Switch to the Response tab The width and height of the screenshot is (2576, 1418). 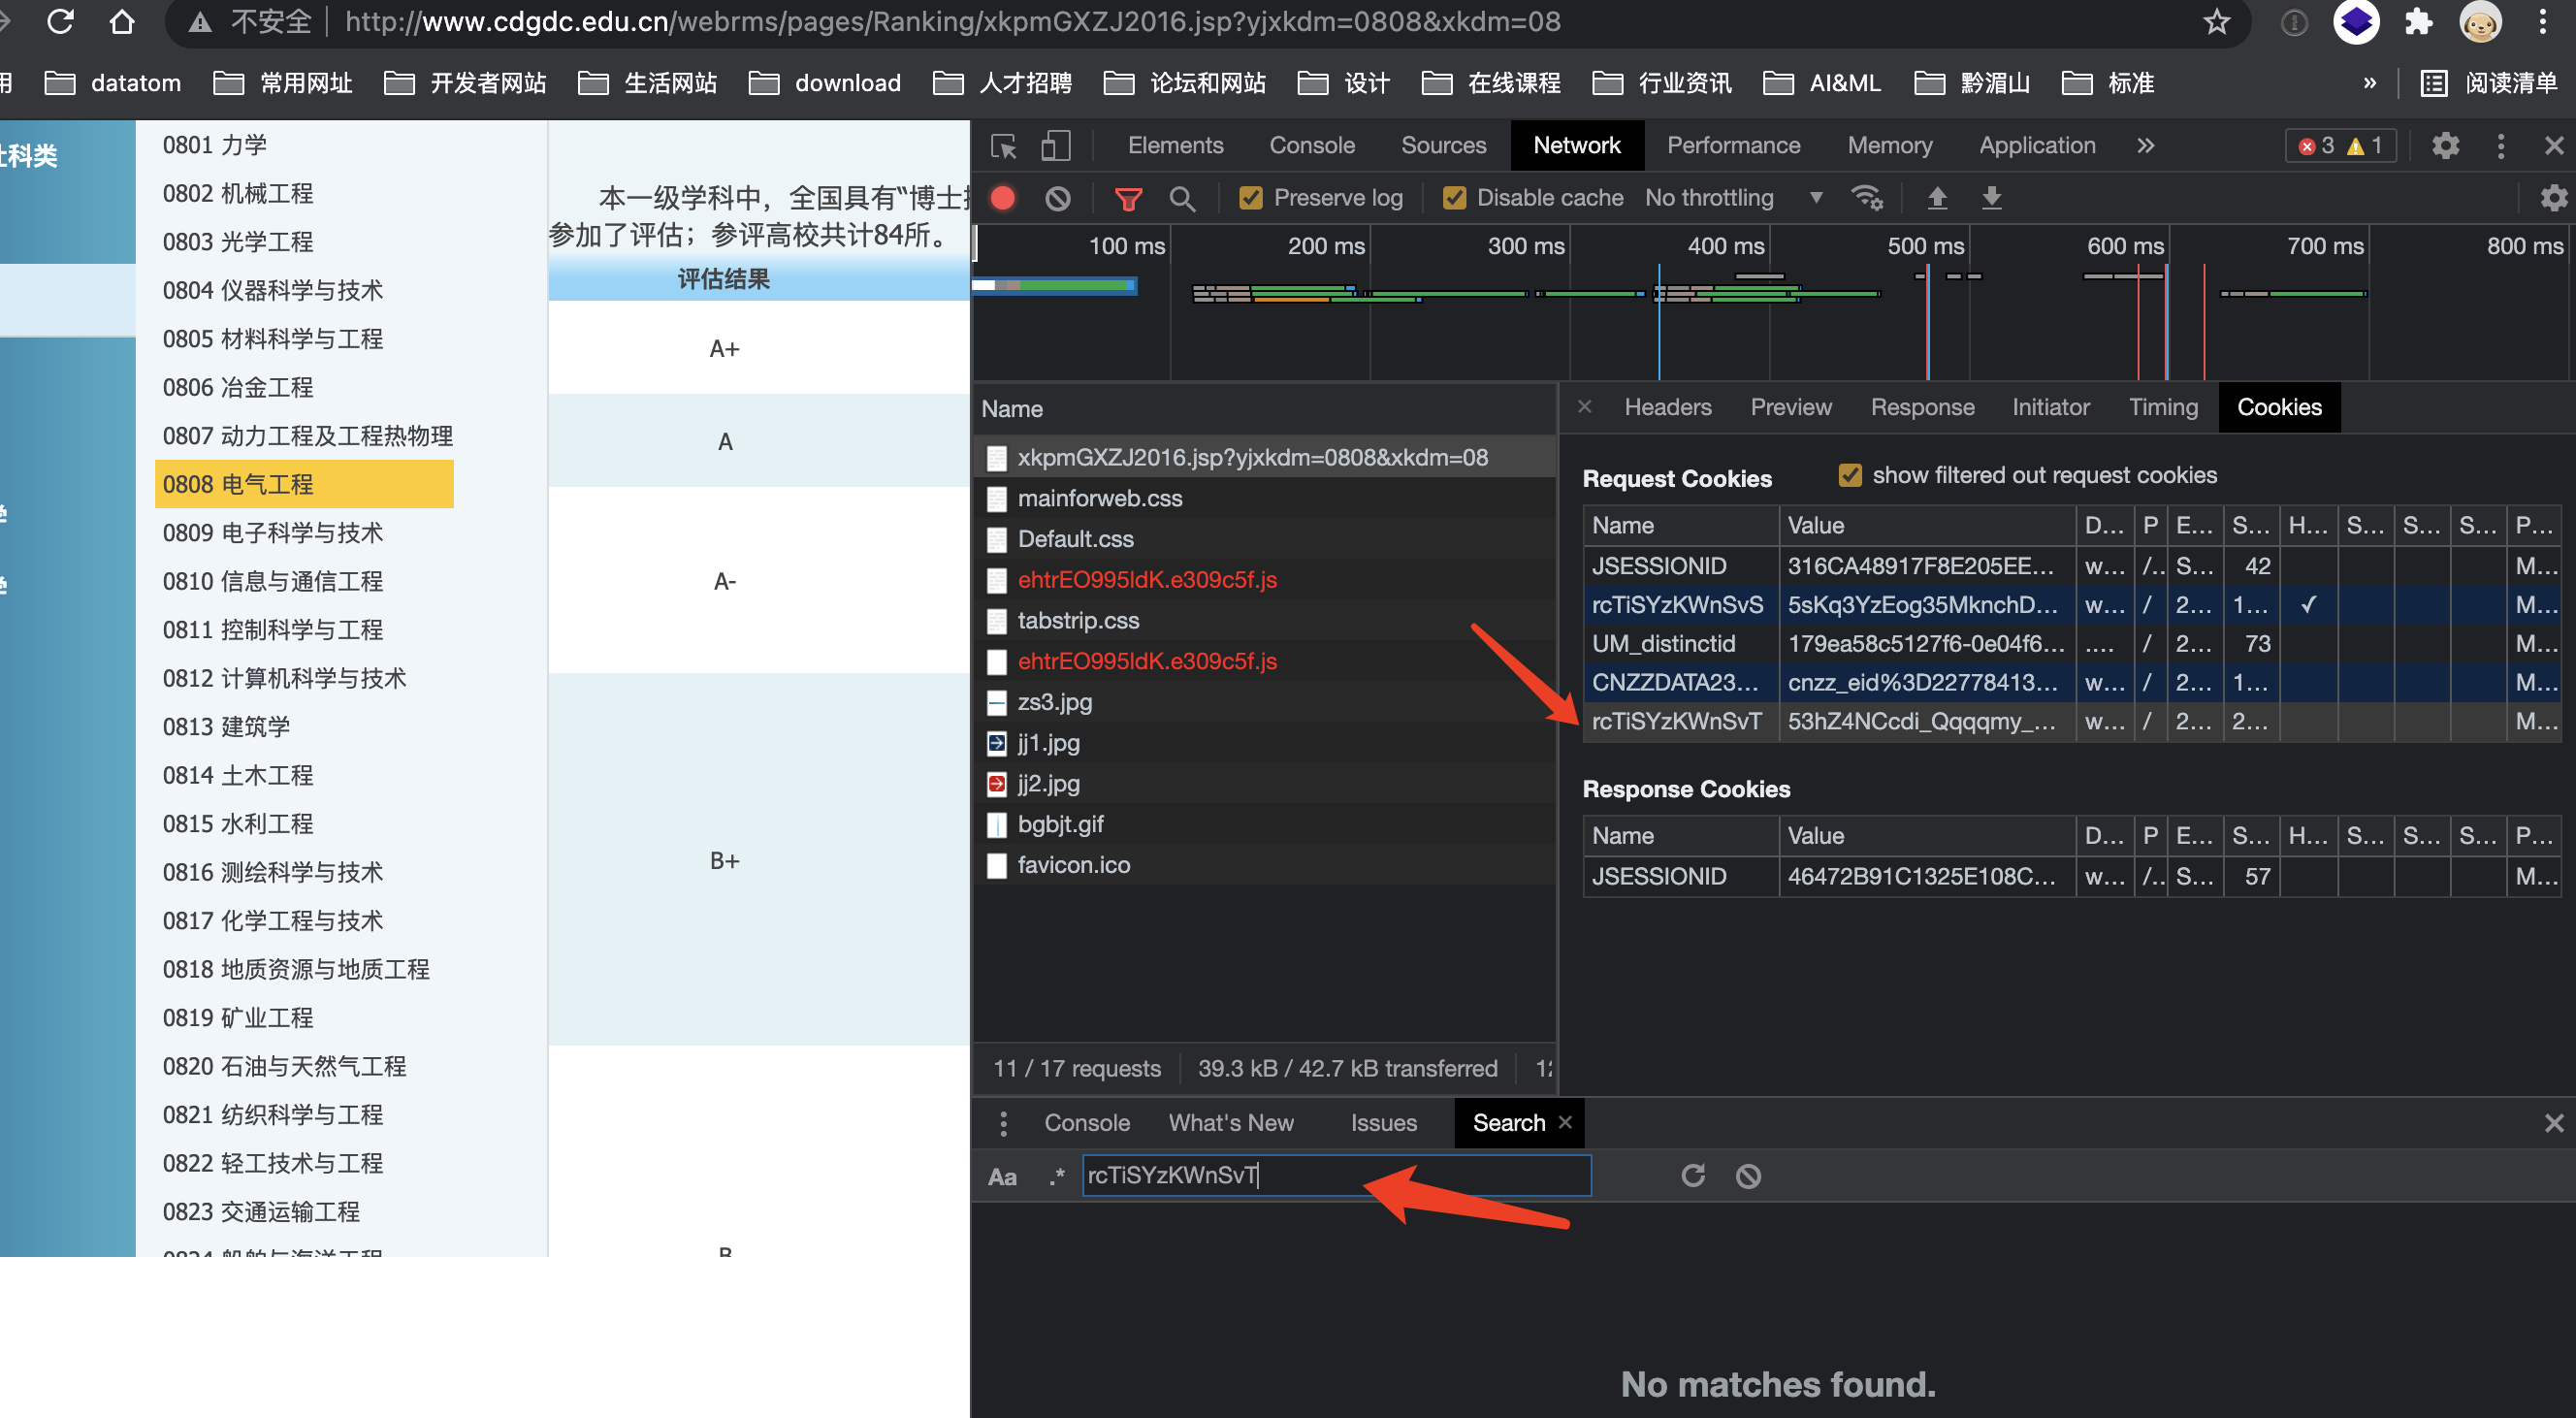pos(1922,407)
